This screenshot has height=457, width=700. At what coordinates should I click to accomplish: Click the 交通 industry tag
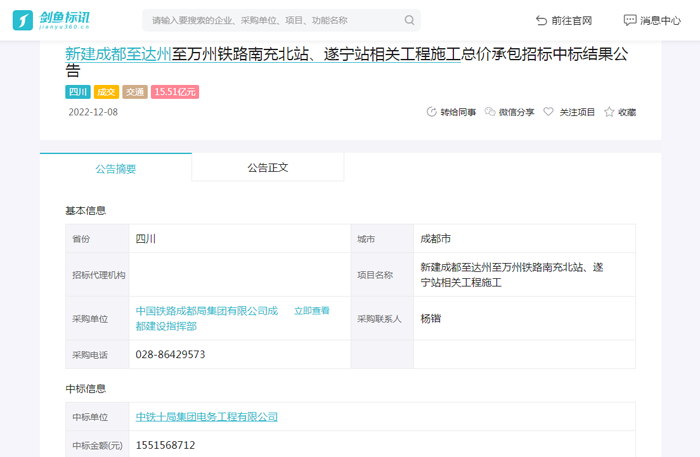pos(135,92)
